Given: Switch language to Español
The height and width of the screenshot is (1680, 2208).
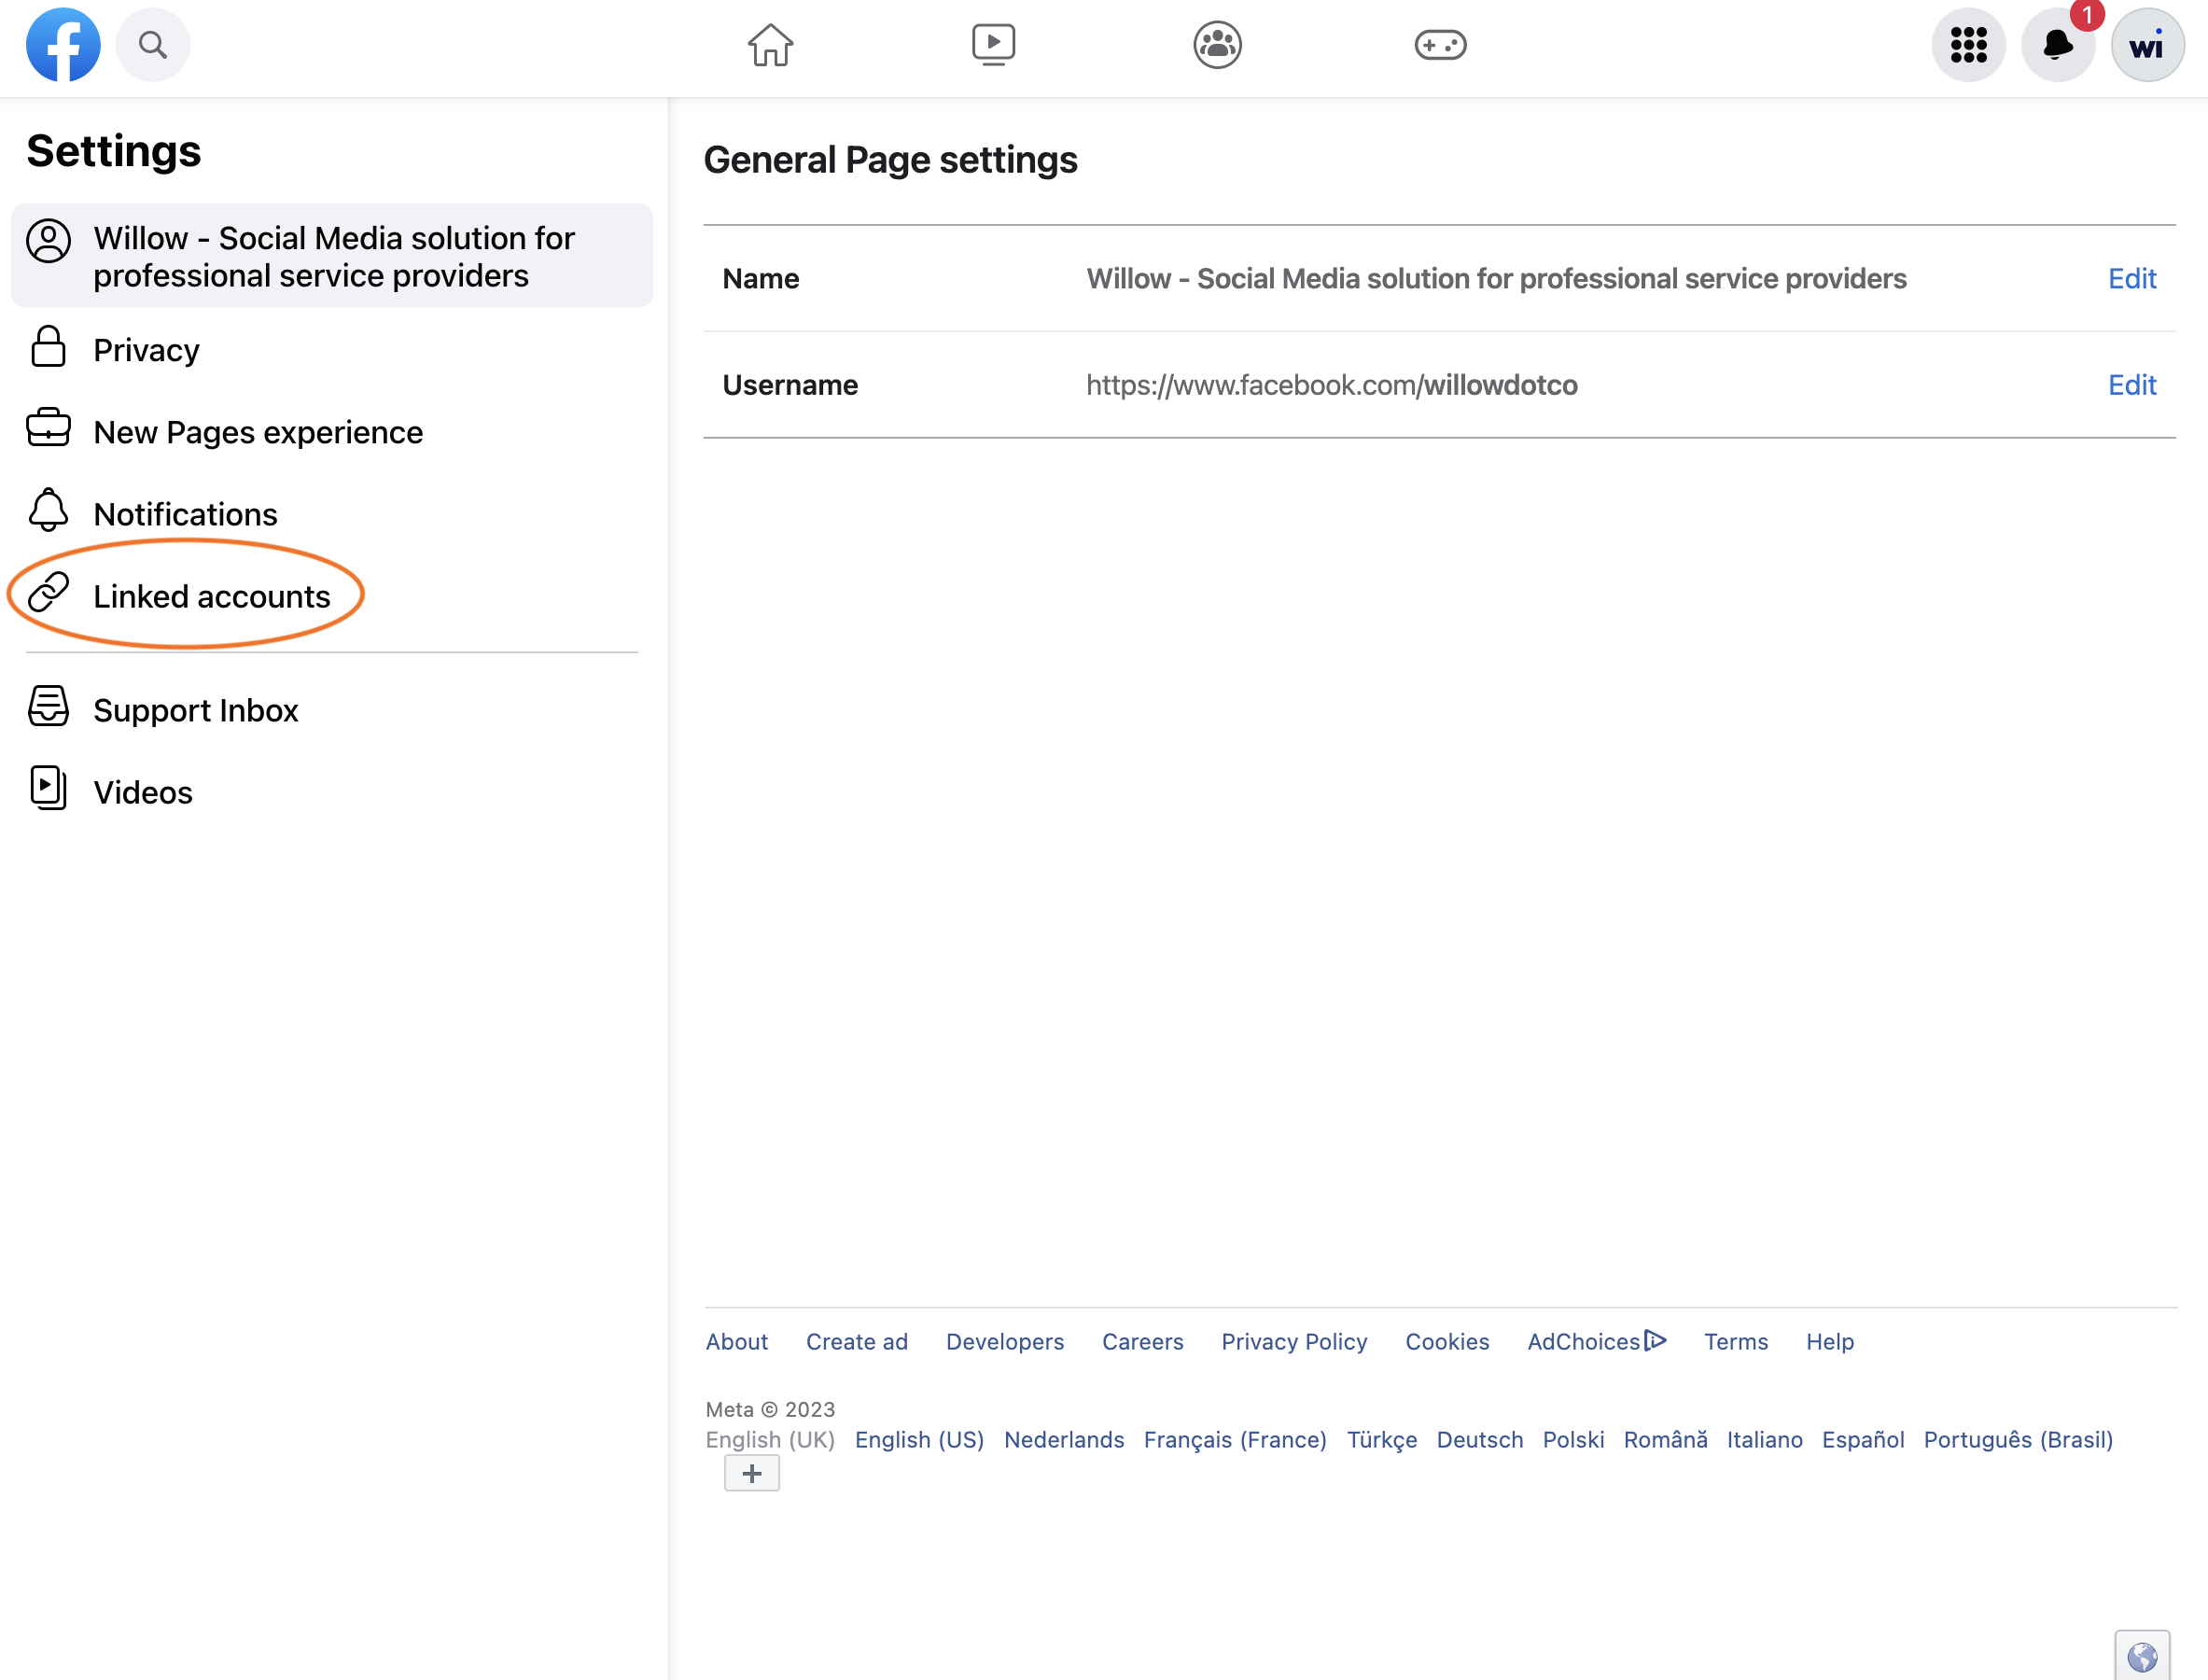Looking at the screenshot, I should click(1863, 1440).
